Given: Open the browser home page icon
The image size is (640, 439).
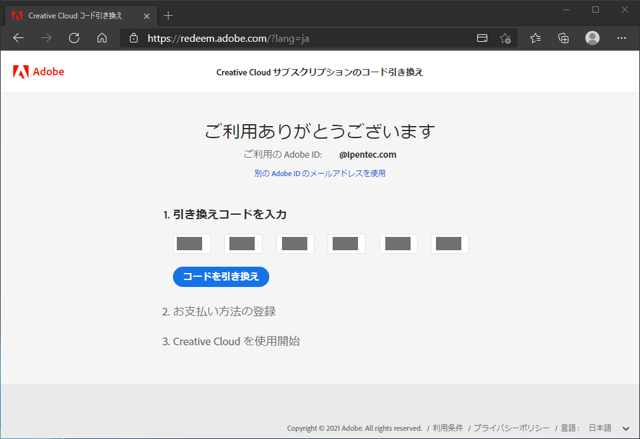Looking at the screenshot, I should coord(102,38).
